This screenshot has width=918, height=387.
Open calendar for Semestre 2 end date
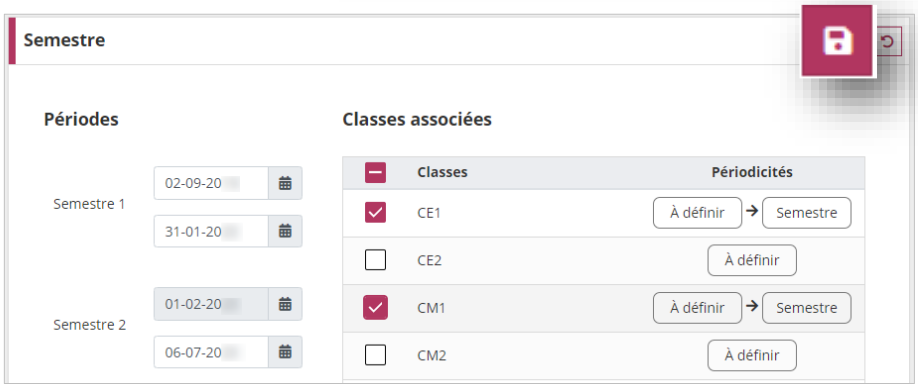click(x=285, y=352)
